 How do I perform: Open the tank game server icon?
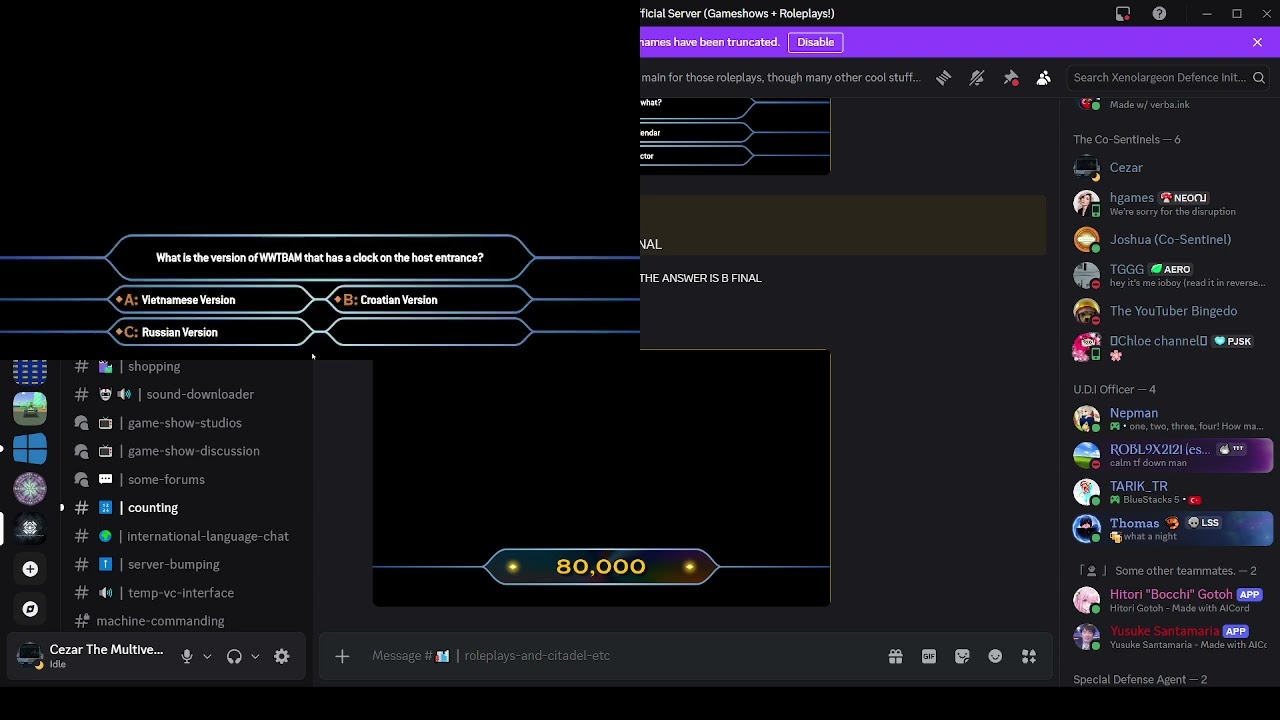30,409
